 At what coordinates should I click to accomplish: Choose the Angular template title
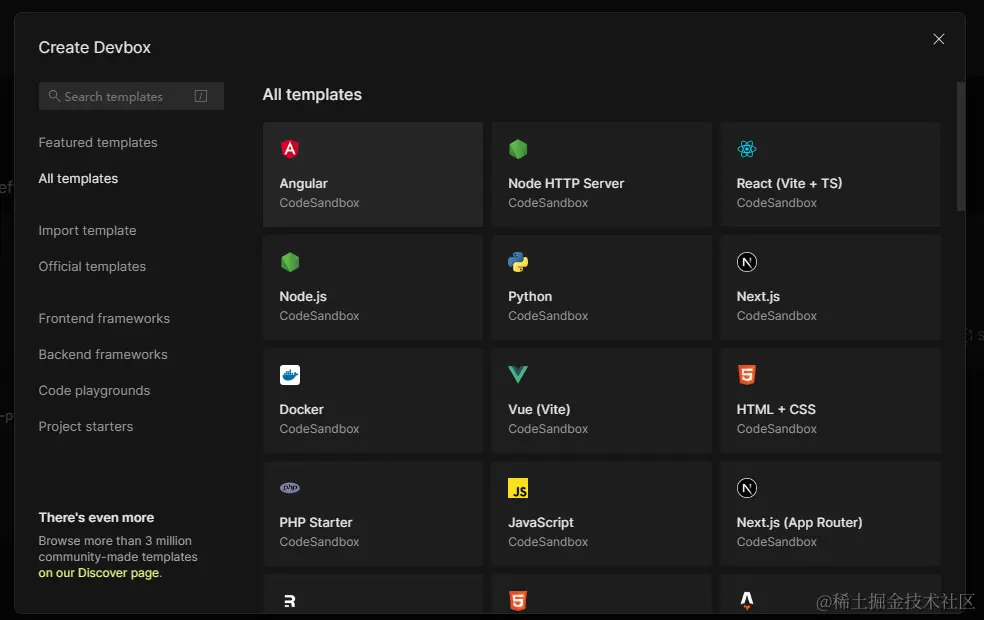(x=304, y=183)
